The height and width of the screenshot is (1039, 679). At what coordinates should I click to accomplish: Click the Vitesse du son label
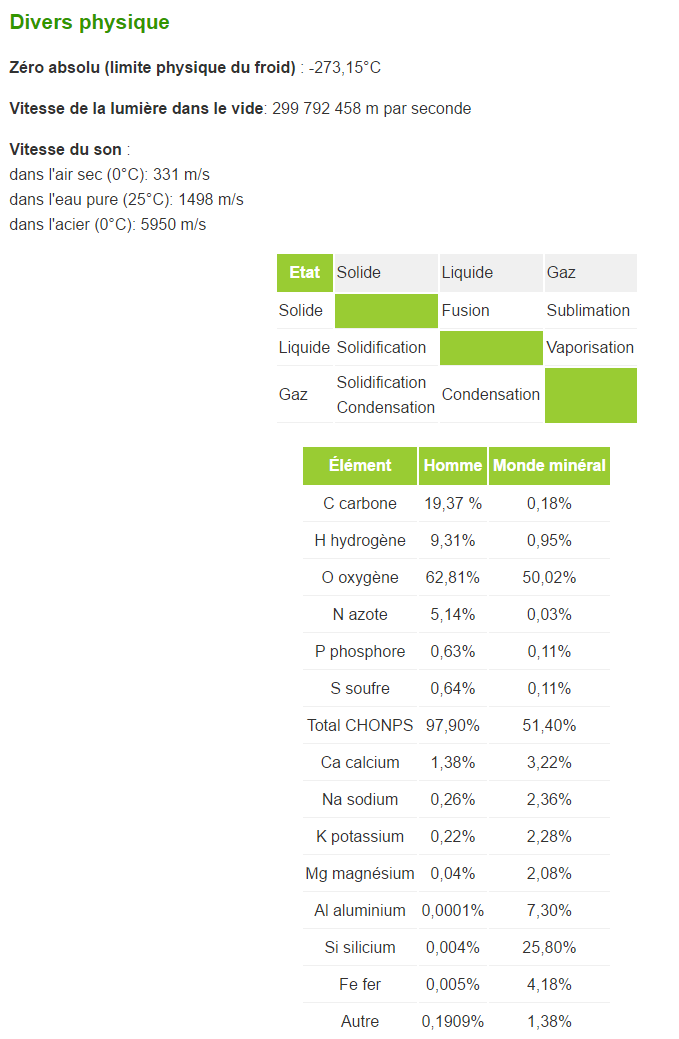click(66, 149)
